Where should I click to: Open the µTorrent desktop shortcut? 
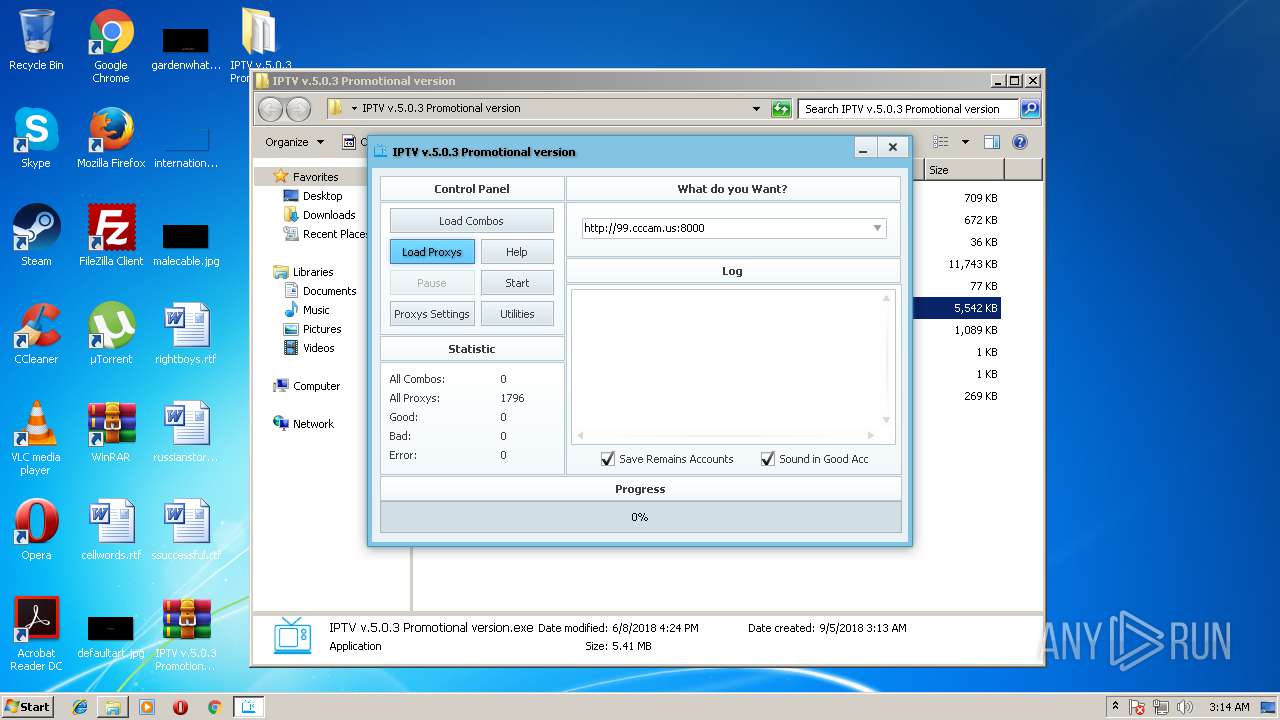click(x=111, y=334)
